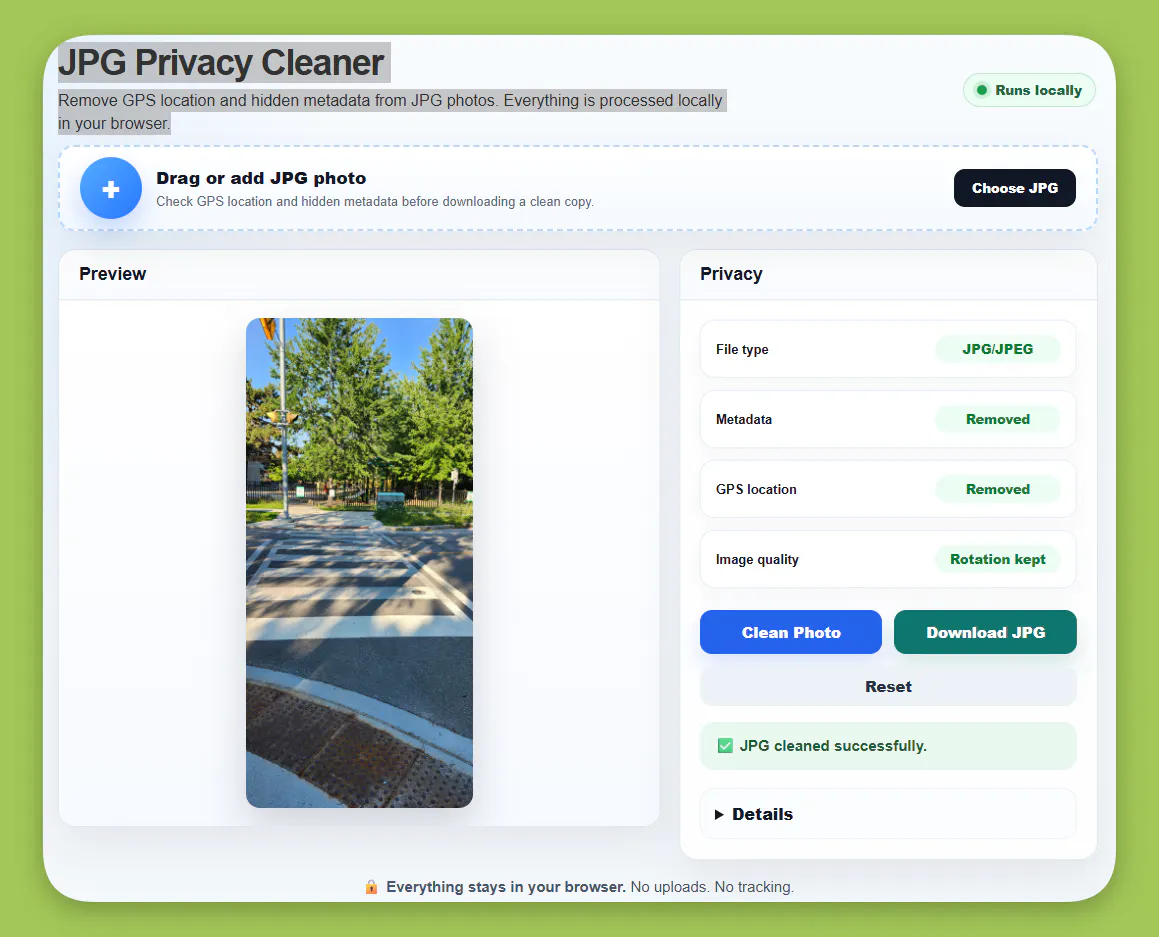Click the GPS location row label
Viewport: 1159px width, 937px height.
[755, 489]
